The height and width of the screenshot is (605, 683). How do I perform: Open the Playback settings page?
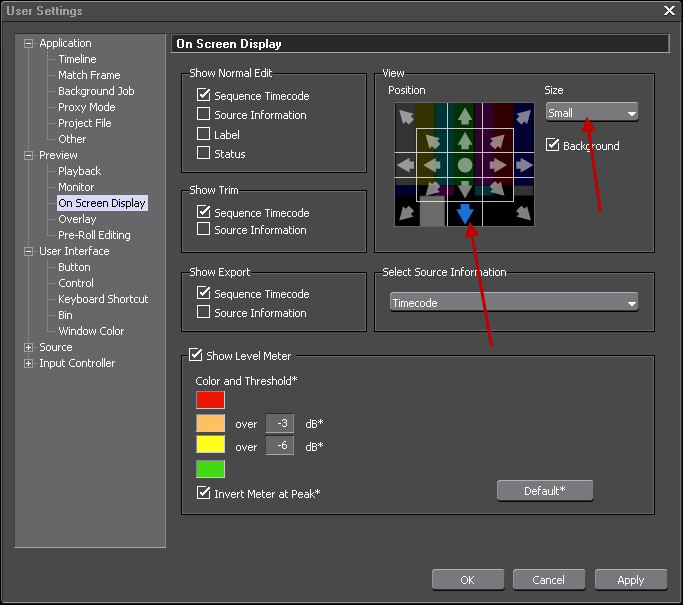(79, 171)
